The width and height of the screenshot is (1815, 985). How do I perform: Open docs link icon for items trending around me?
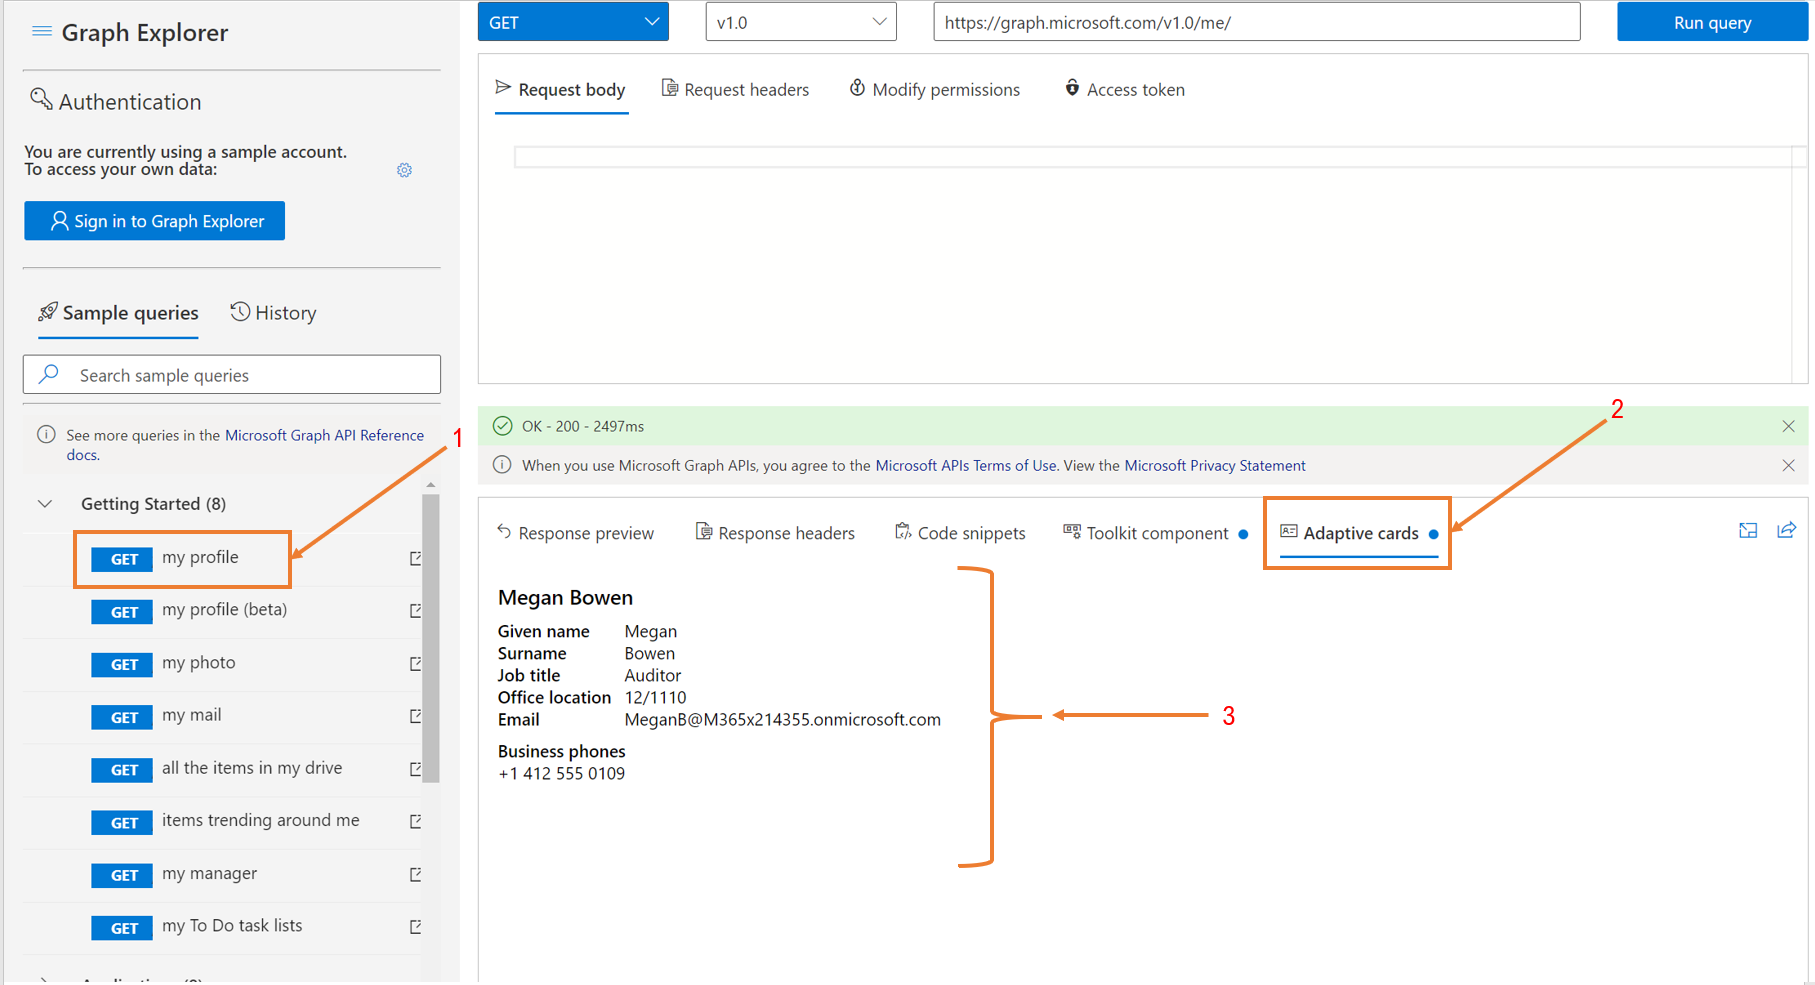[415, 821]
